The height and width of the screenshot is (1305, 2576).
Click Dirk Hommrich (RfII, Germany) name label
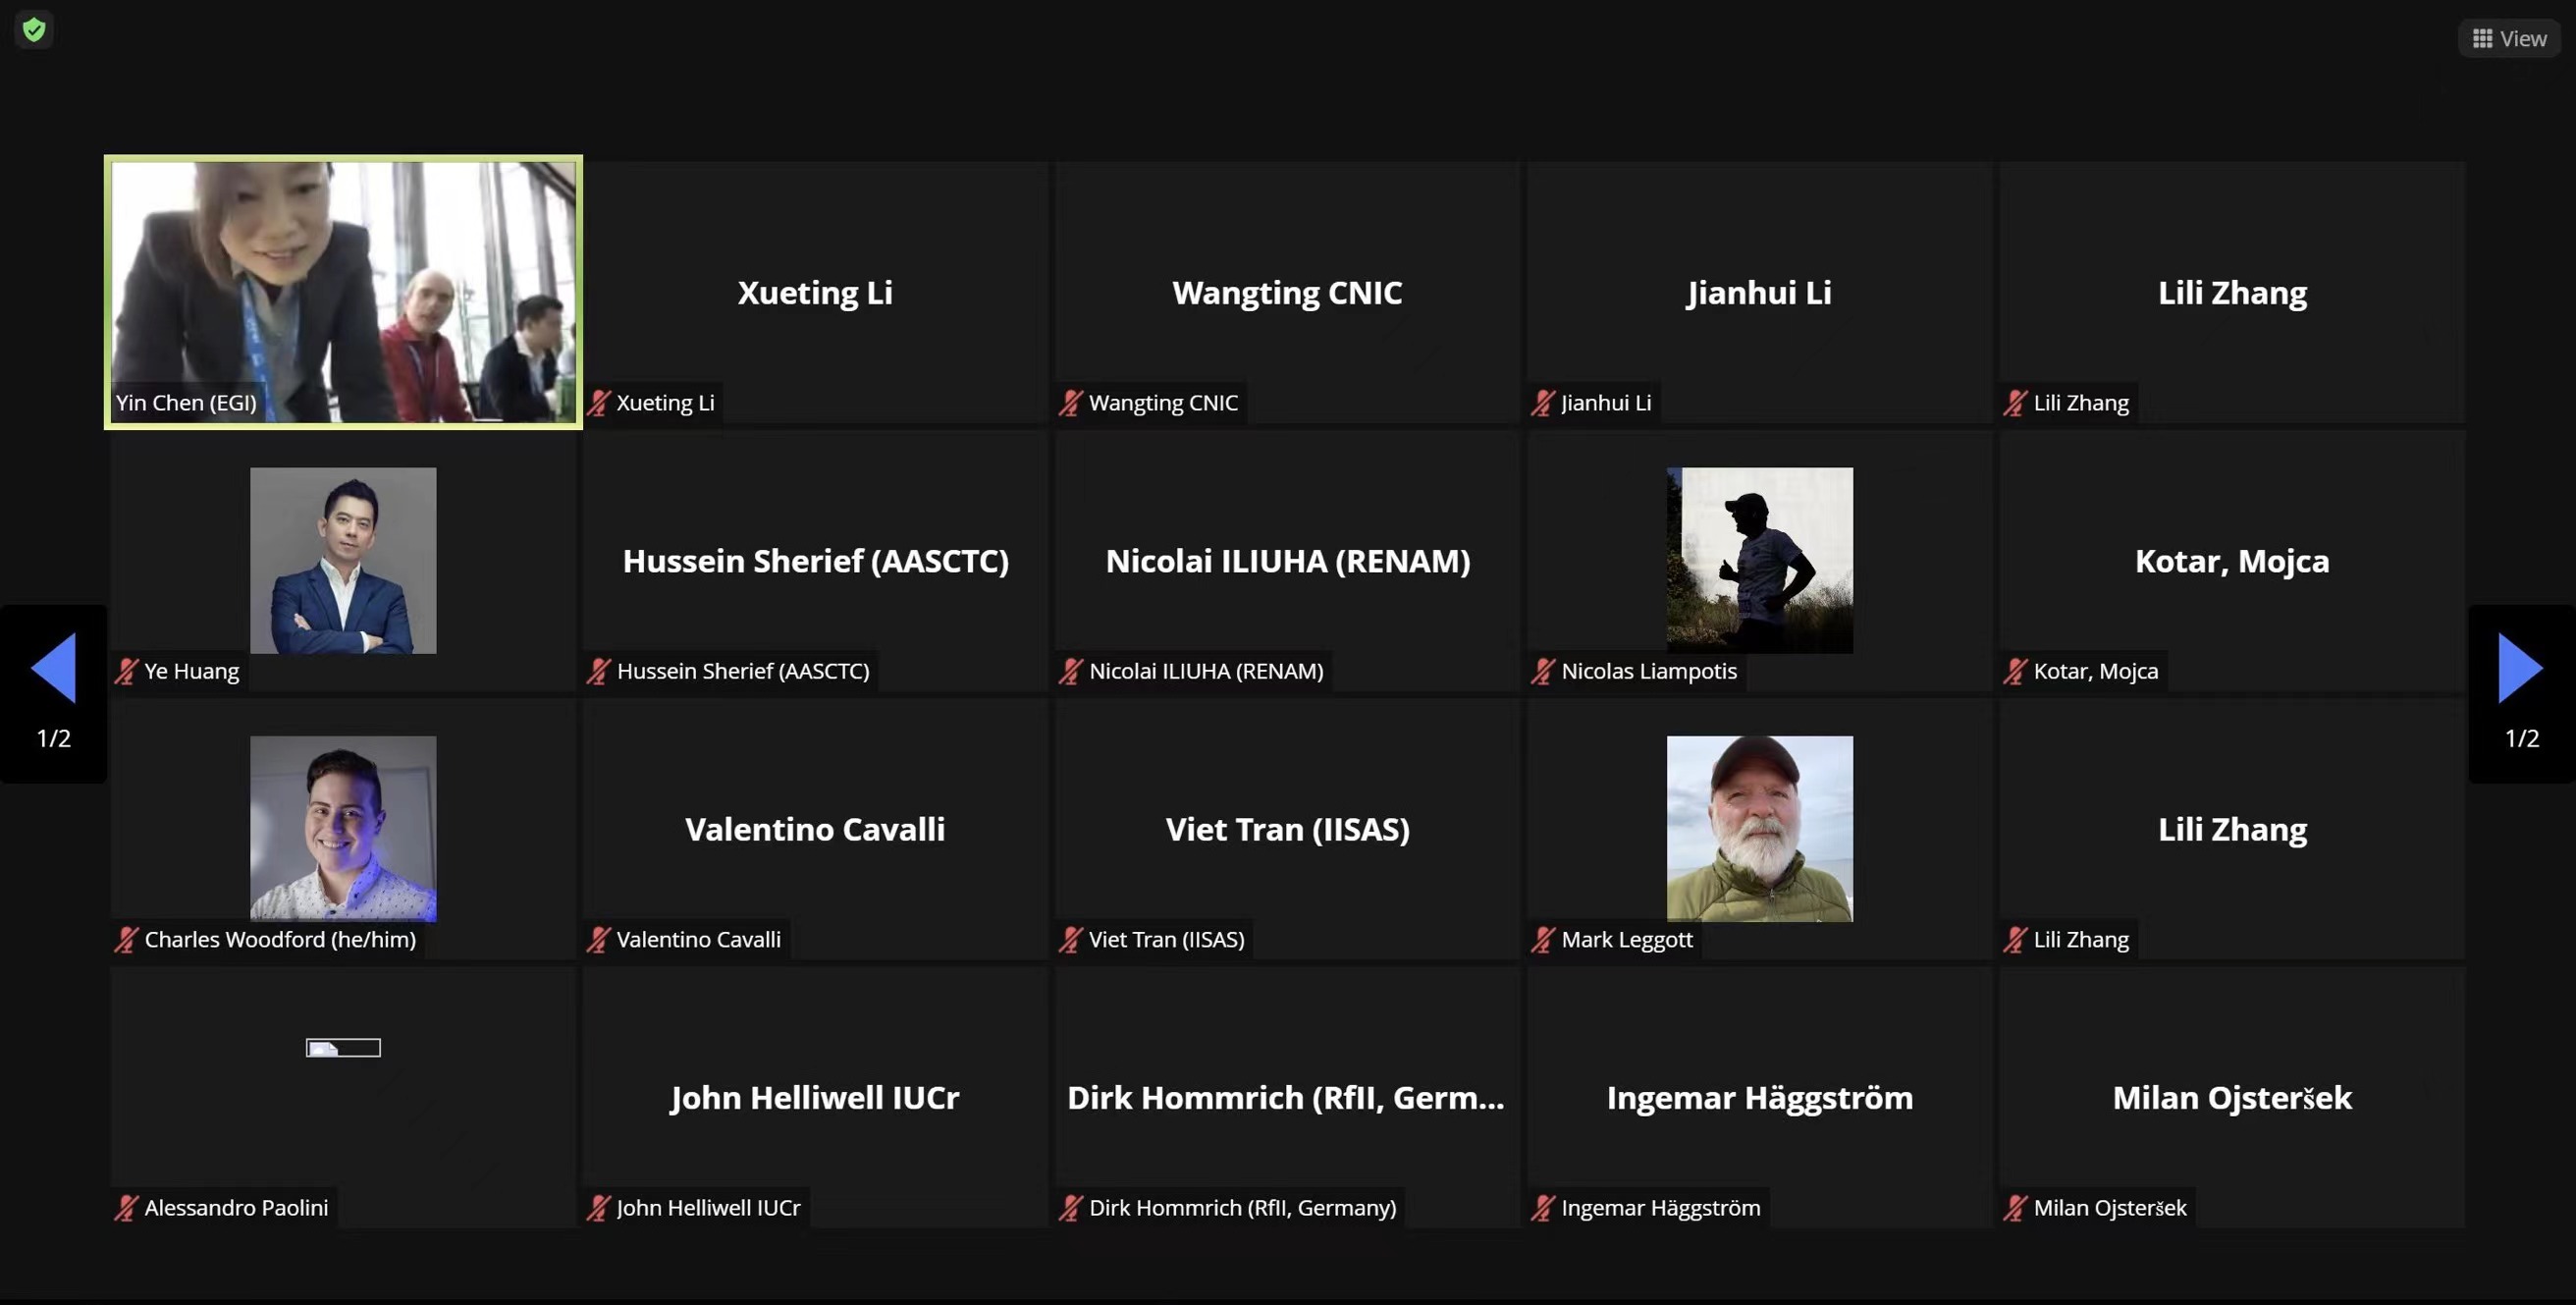[1242, 1208]
